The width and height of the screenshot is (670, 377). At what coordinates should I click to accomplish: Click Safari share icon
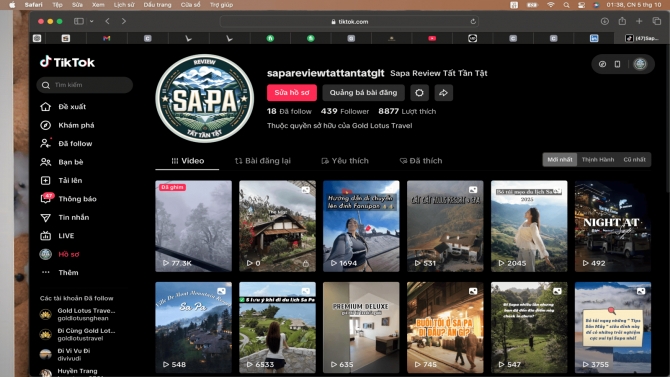coord(622,21)
